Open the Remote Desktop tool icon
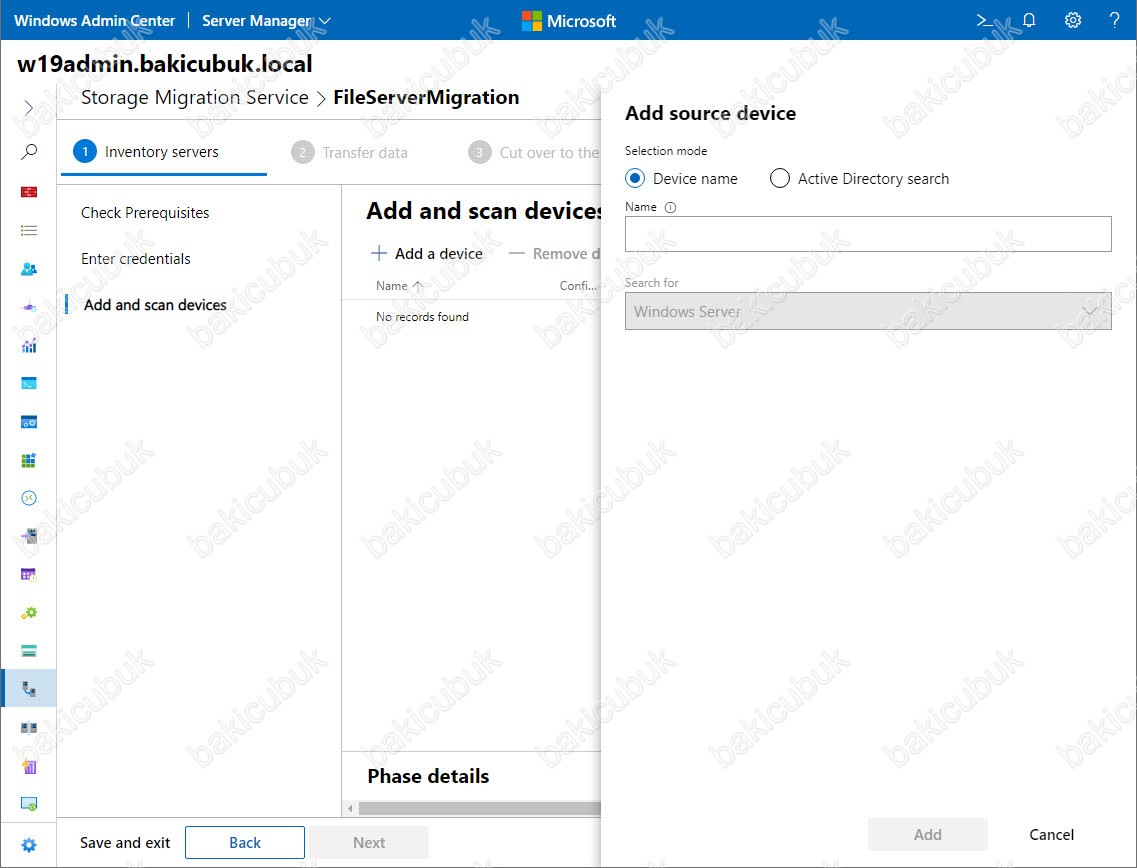1137x868 pixels. [x=29, y=498]
